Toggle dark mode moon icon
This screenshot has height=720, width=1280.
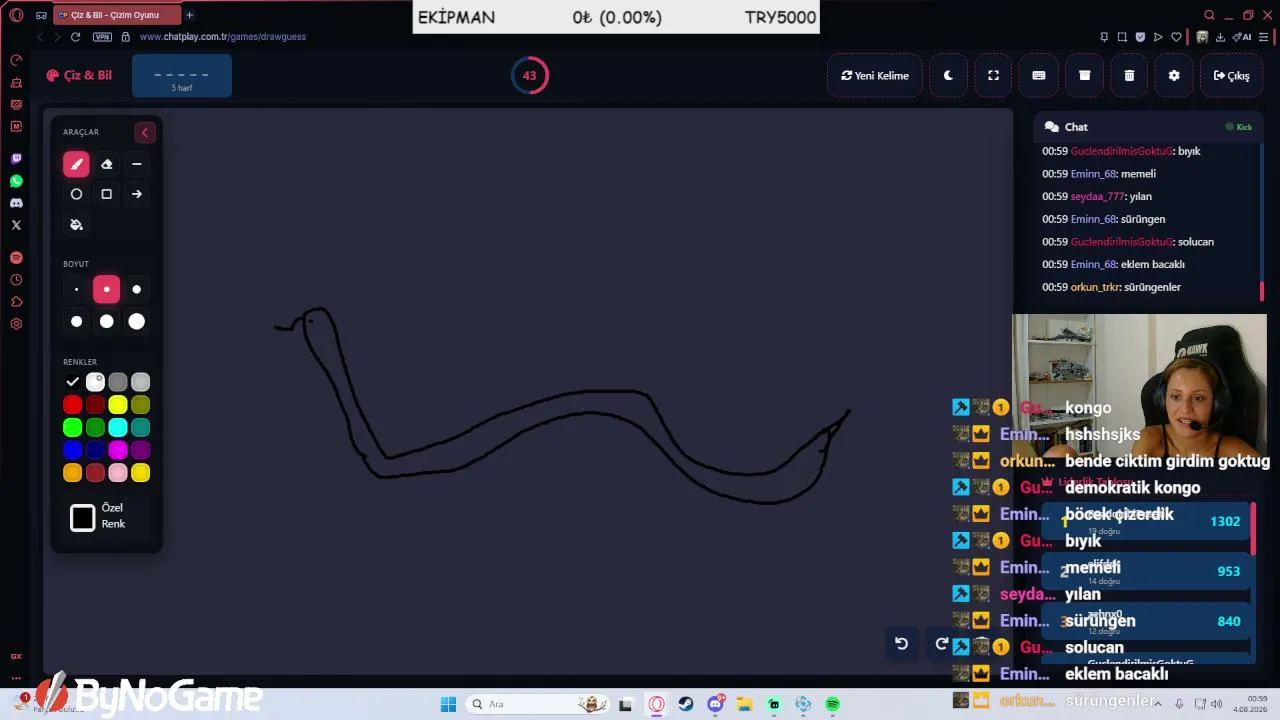949,76
